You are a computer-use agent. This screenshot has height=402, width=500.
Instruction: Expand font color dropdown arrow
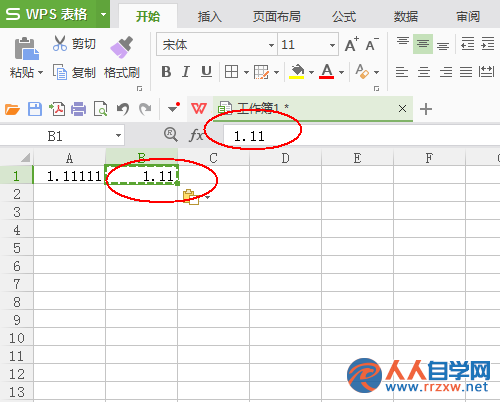tap(341, 72)
